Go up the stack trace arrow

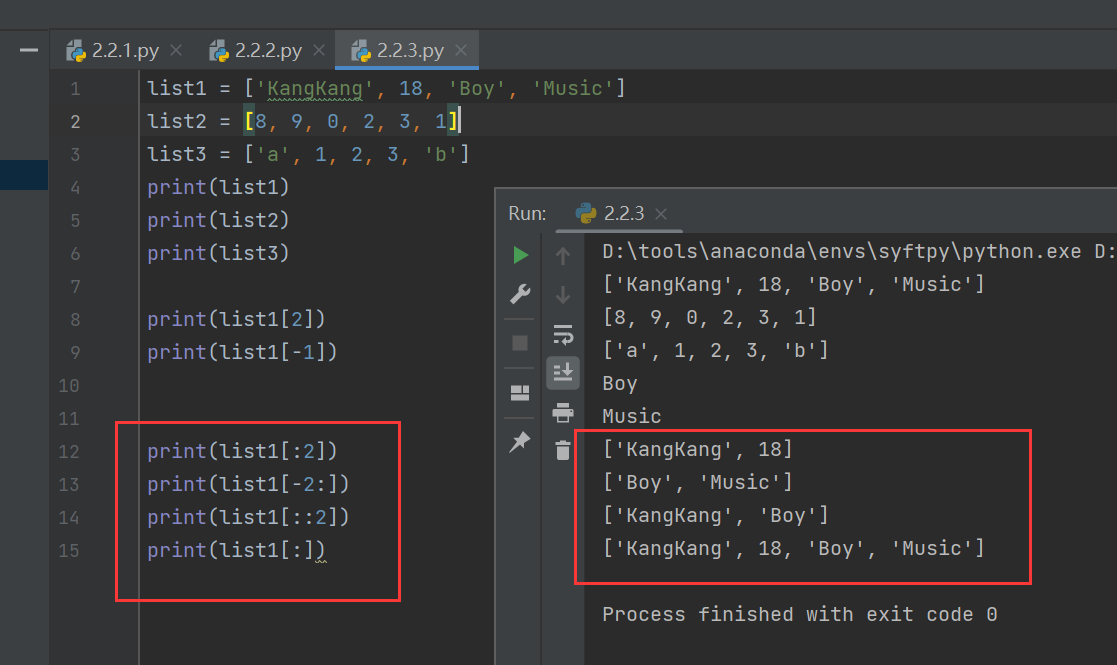(x=563, y=255)
